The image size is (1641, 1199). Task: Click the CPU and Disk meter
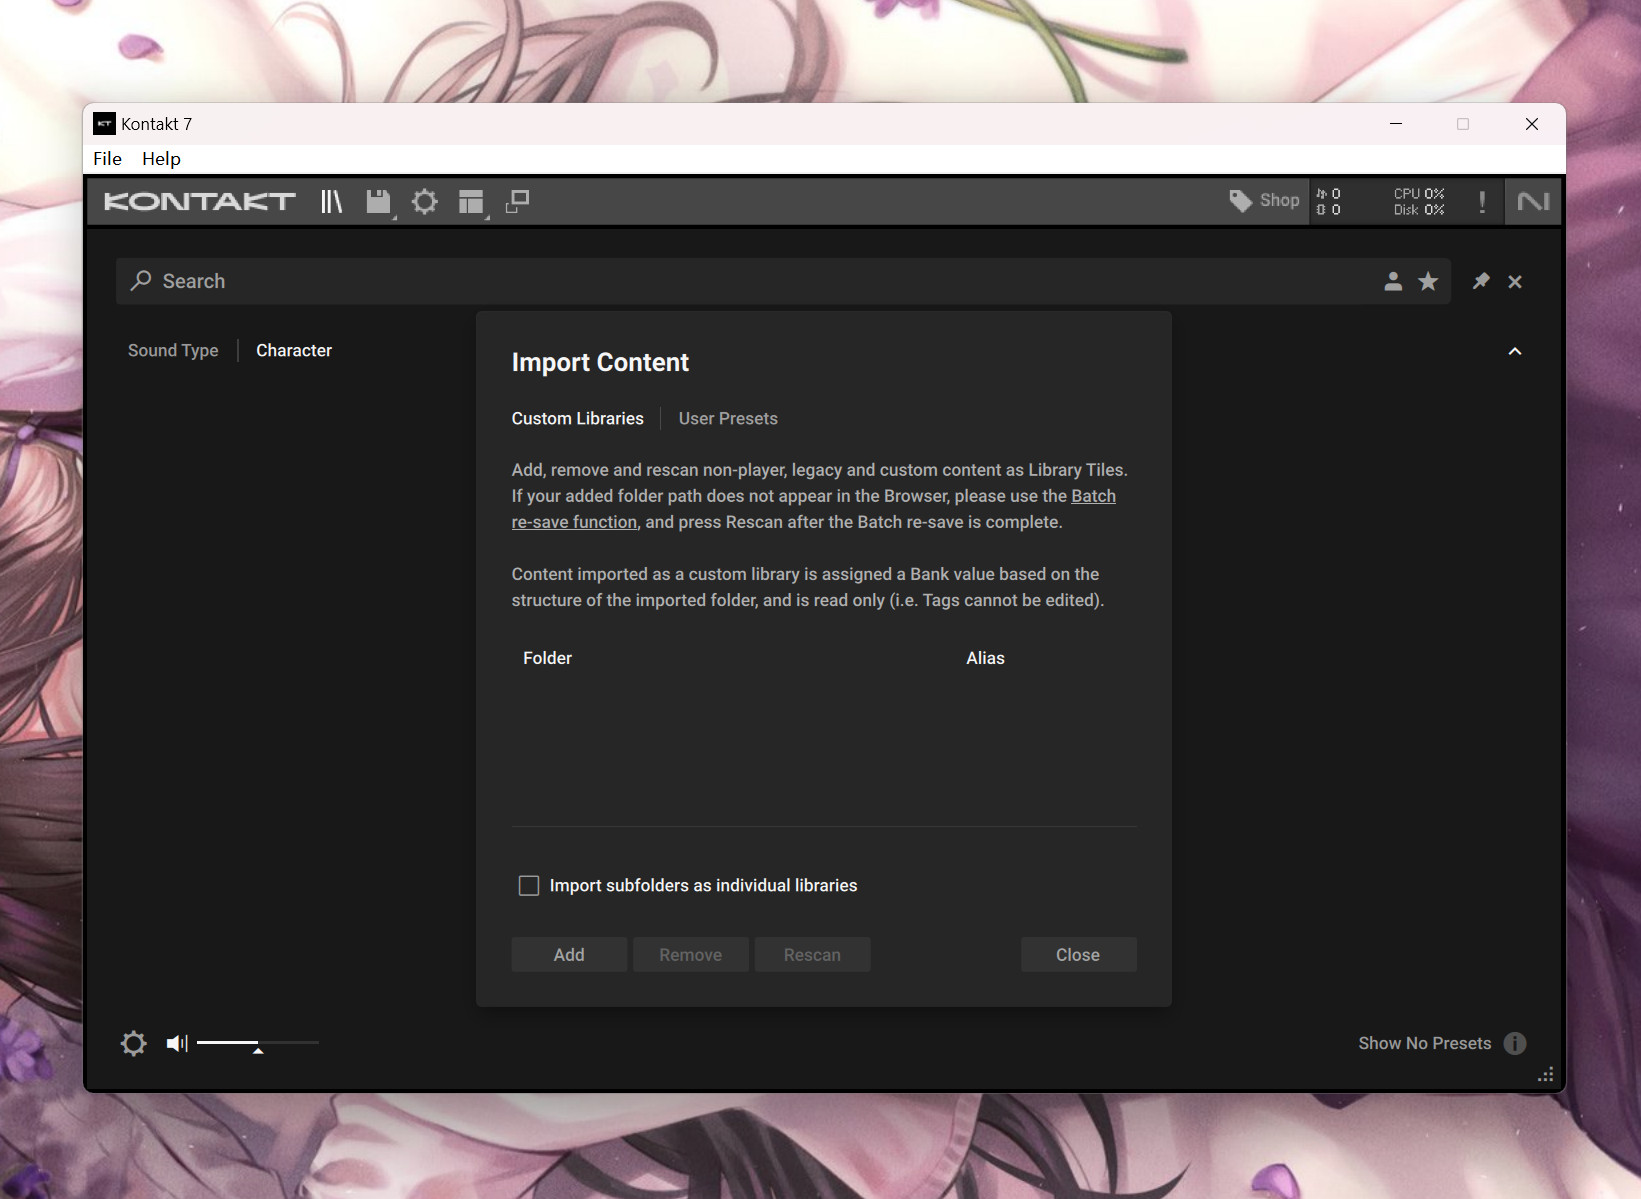[1419, 202]
